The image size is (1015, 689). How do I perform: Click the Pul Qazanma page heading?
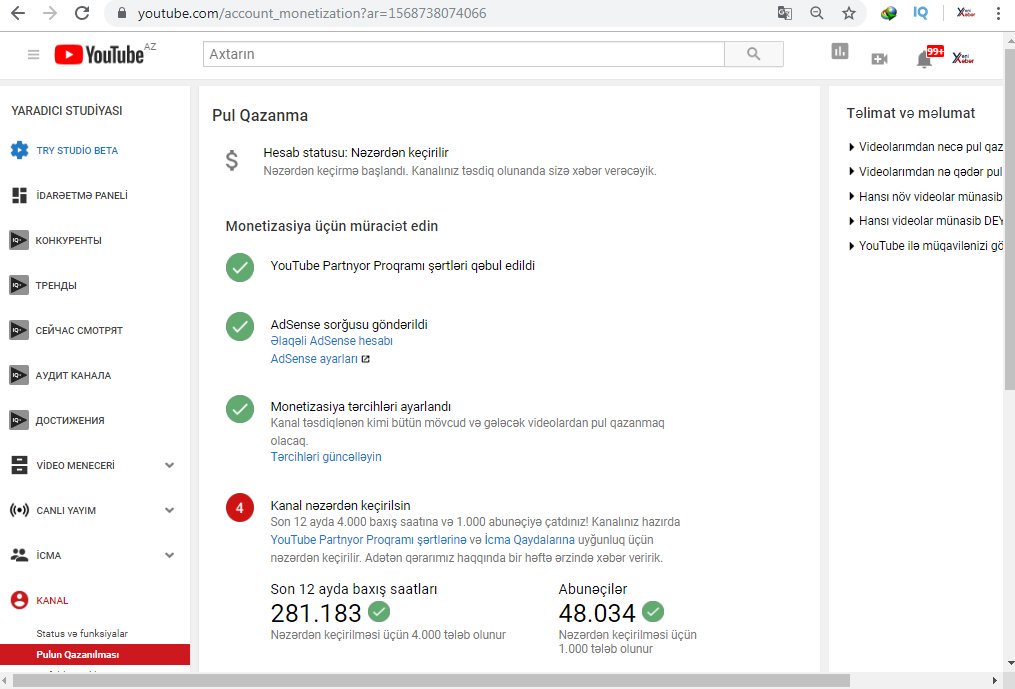pyautogui.click(x=260, y=116)
